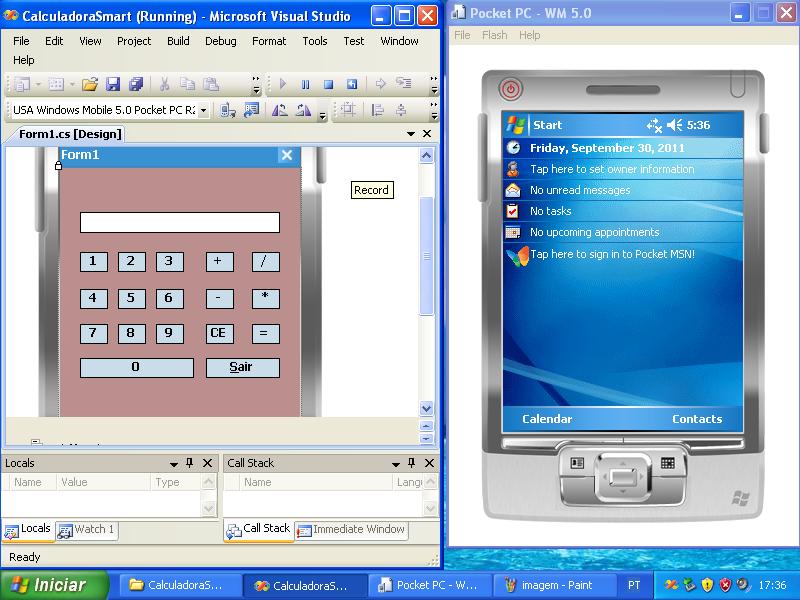
Task: Open the Flash menu in Pocket PC emulator
Action: [494, 35]
